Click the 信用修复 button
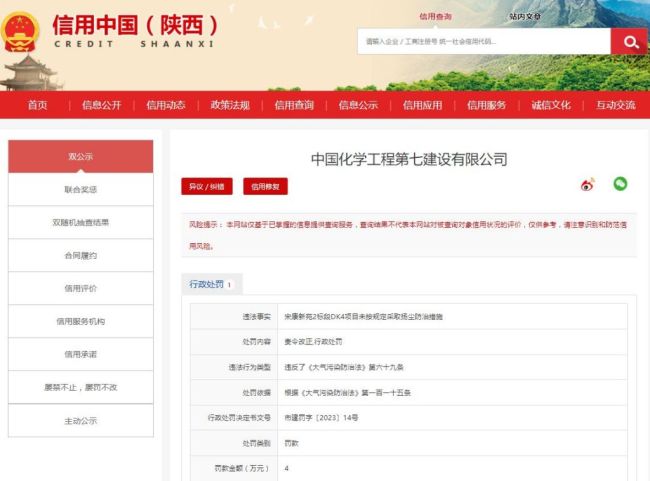 [x=265, y=186]
